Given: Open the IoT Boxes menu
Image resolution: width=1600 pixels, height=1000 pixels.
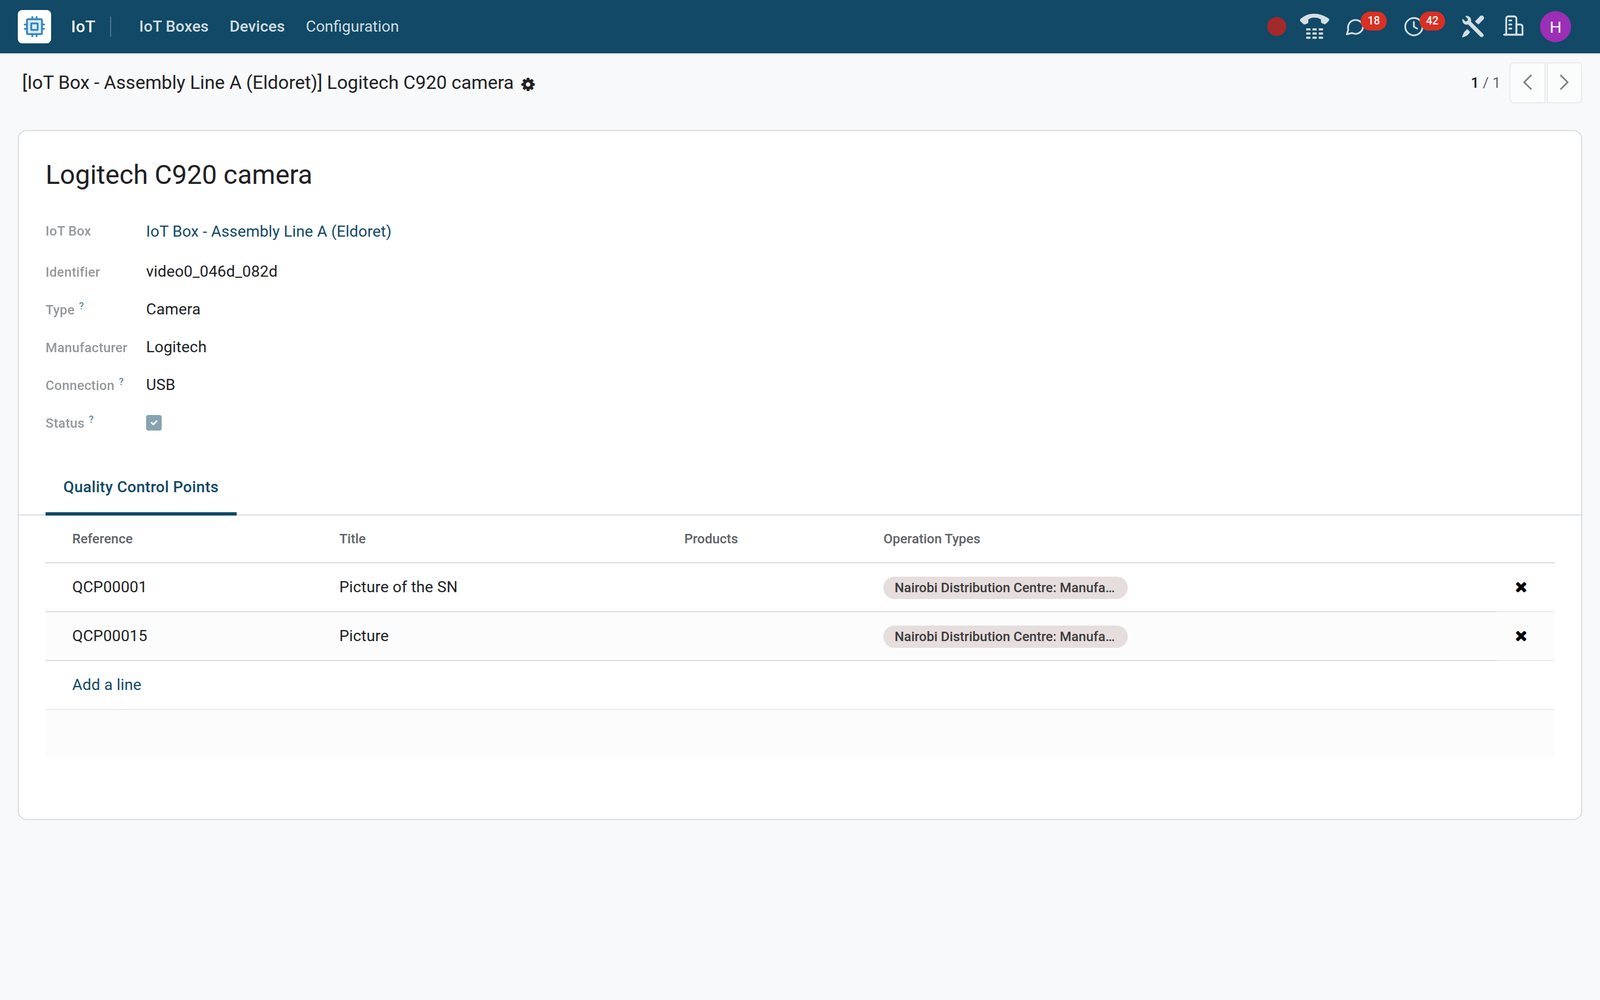Looking at the screenshot, I should 174,27.
